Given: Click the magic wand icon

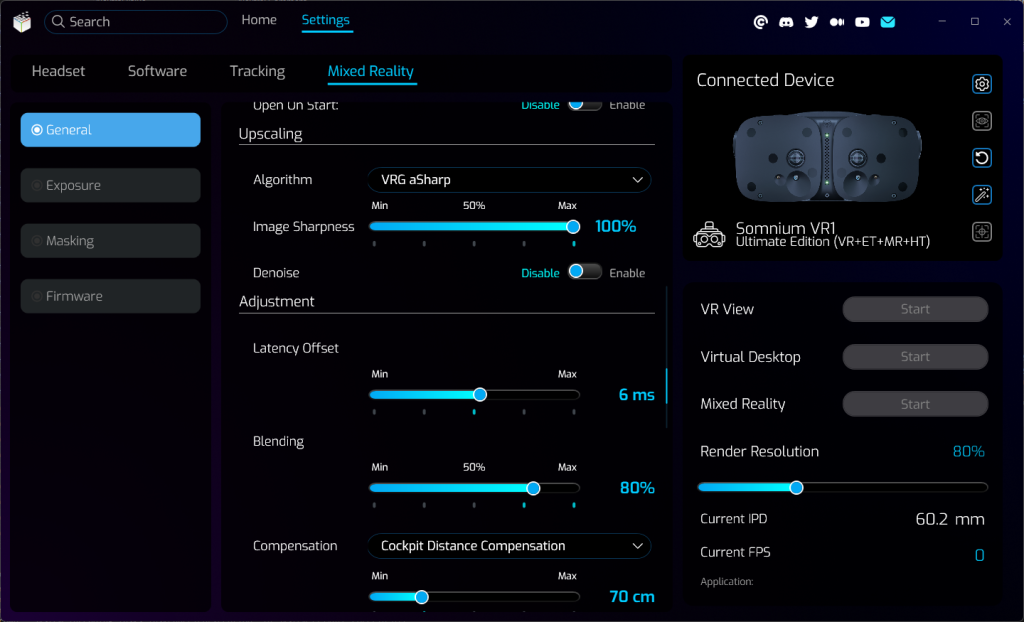Looking at the screenshot, I should [982, 195].
